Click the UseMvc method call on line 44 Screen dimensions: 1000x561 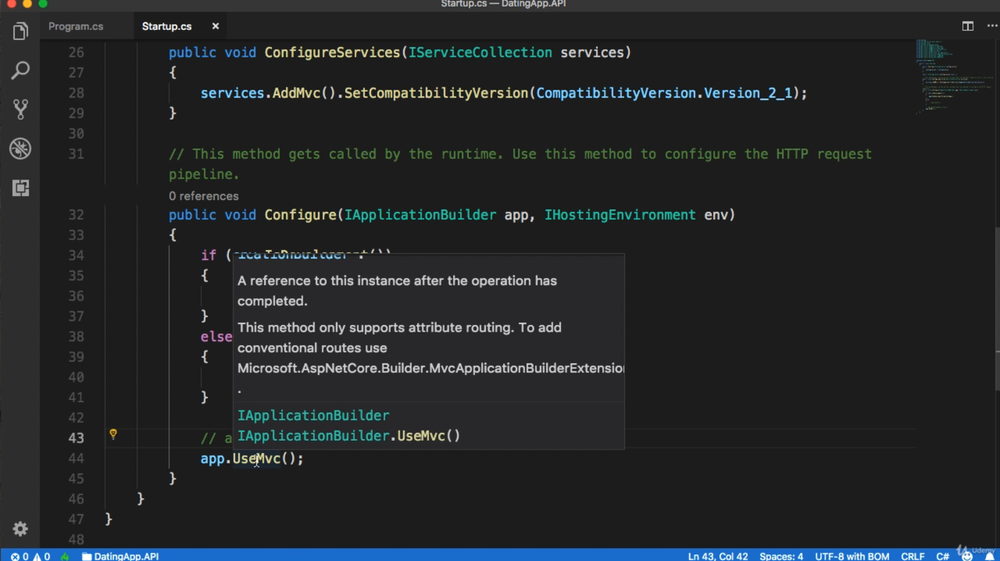pos(256,458)
